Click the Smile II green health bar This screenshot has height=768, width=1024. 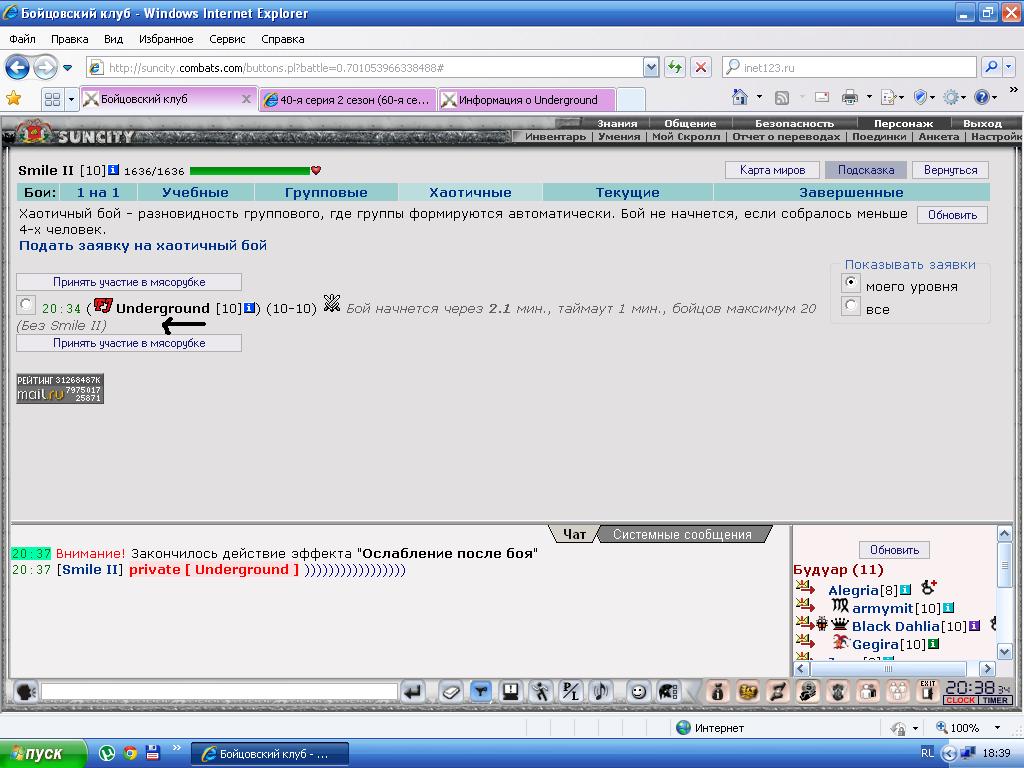tap(250, 170)
